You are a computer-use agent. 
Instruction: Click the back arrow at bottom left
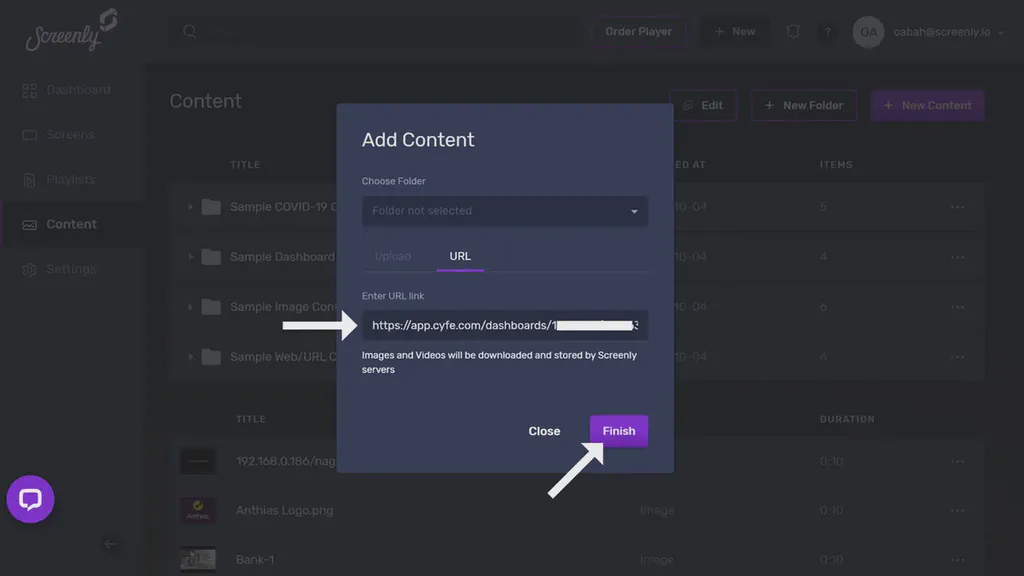tap(111, 544)
